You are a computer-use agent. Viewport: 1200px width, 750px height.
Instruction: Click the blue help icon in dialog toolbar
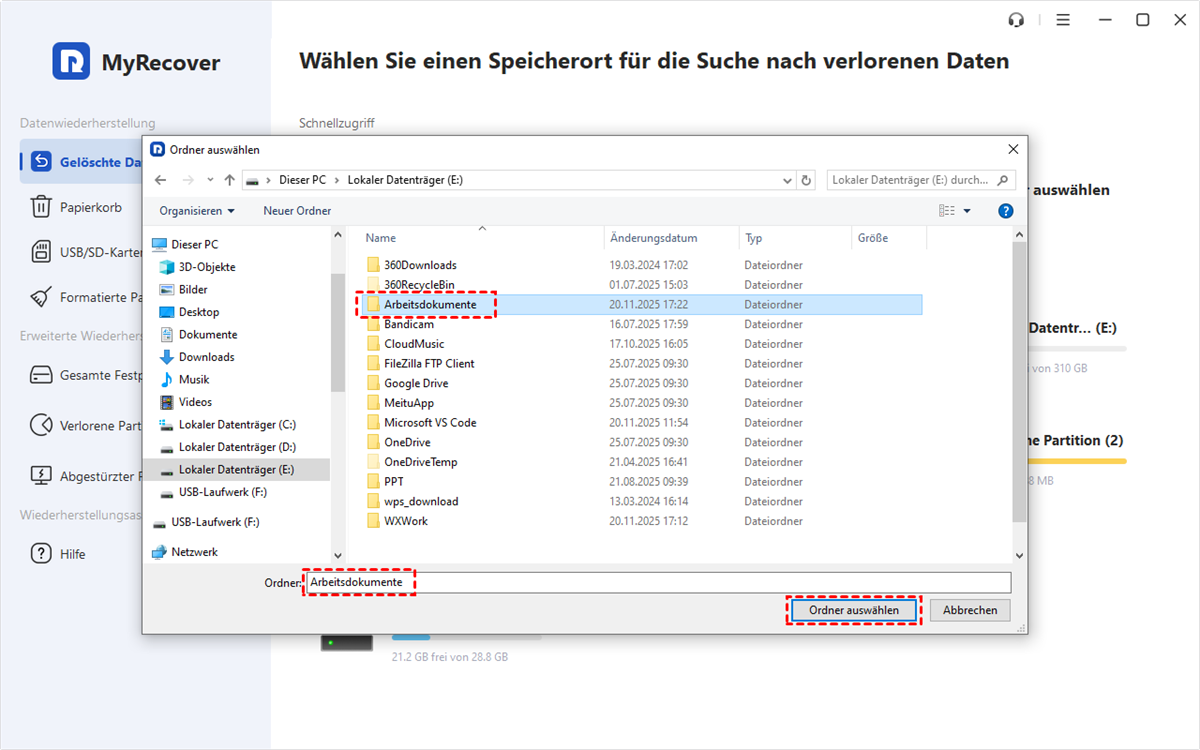coord(1006,211)
